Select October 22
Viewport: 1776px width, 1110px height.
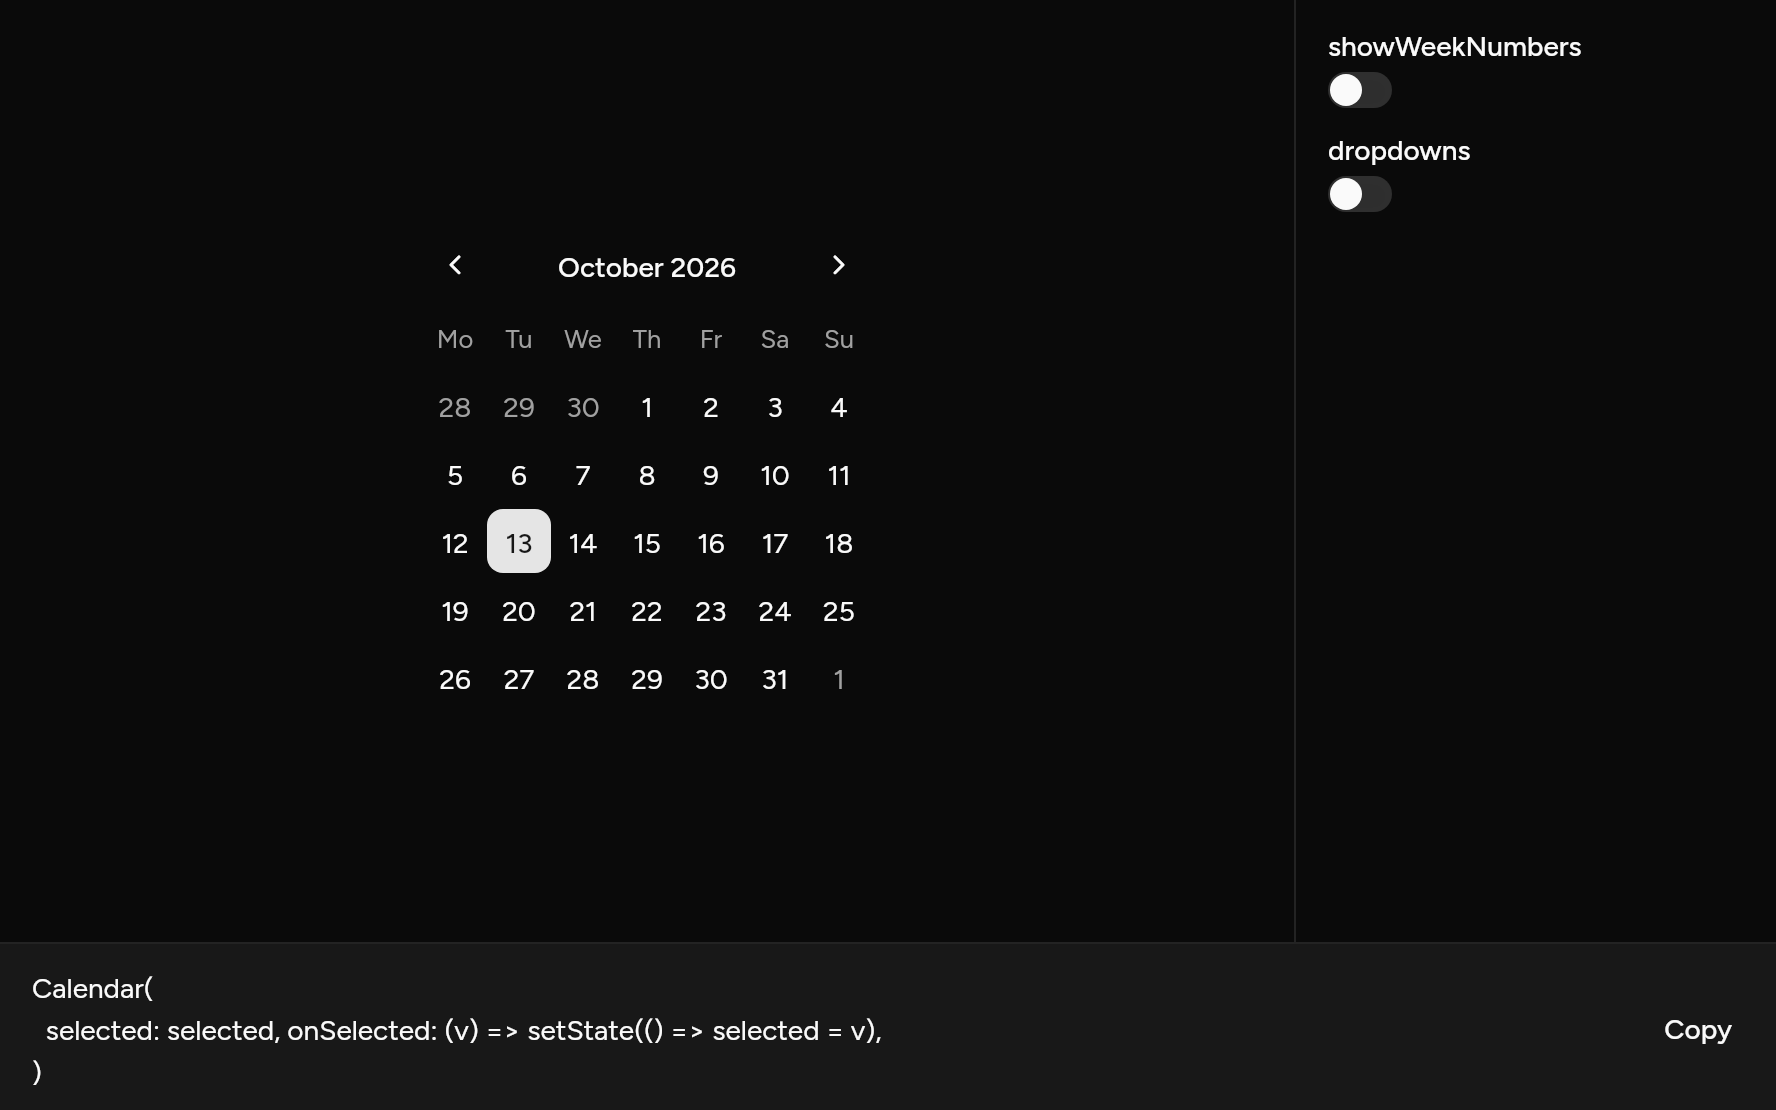point(647,611)
